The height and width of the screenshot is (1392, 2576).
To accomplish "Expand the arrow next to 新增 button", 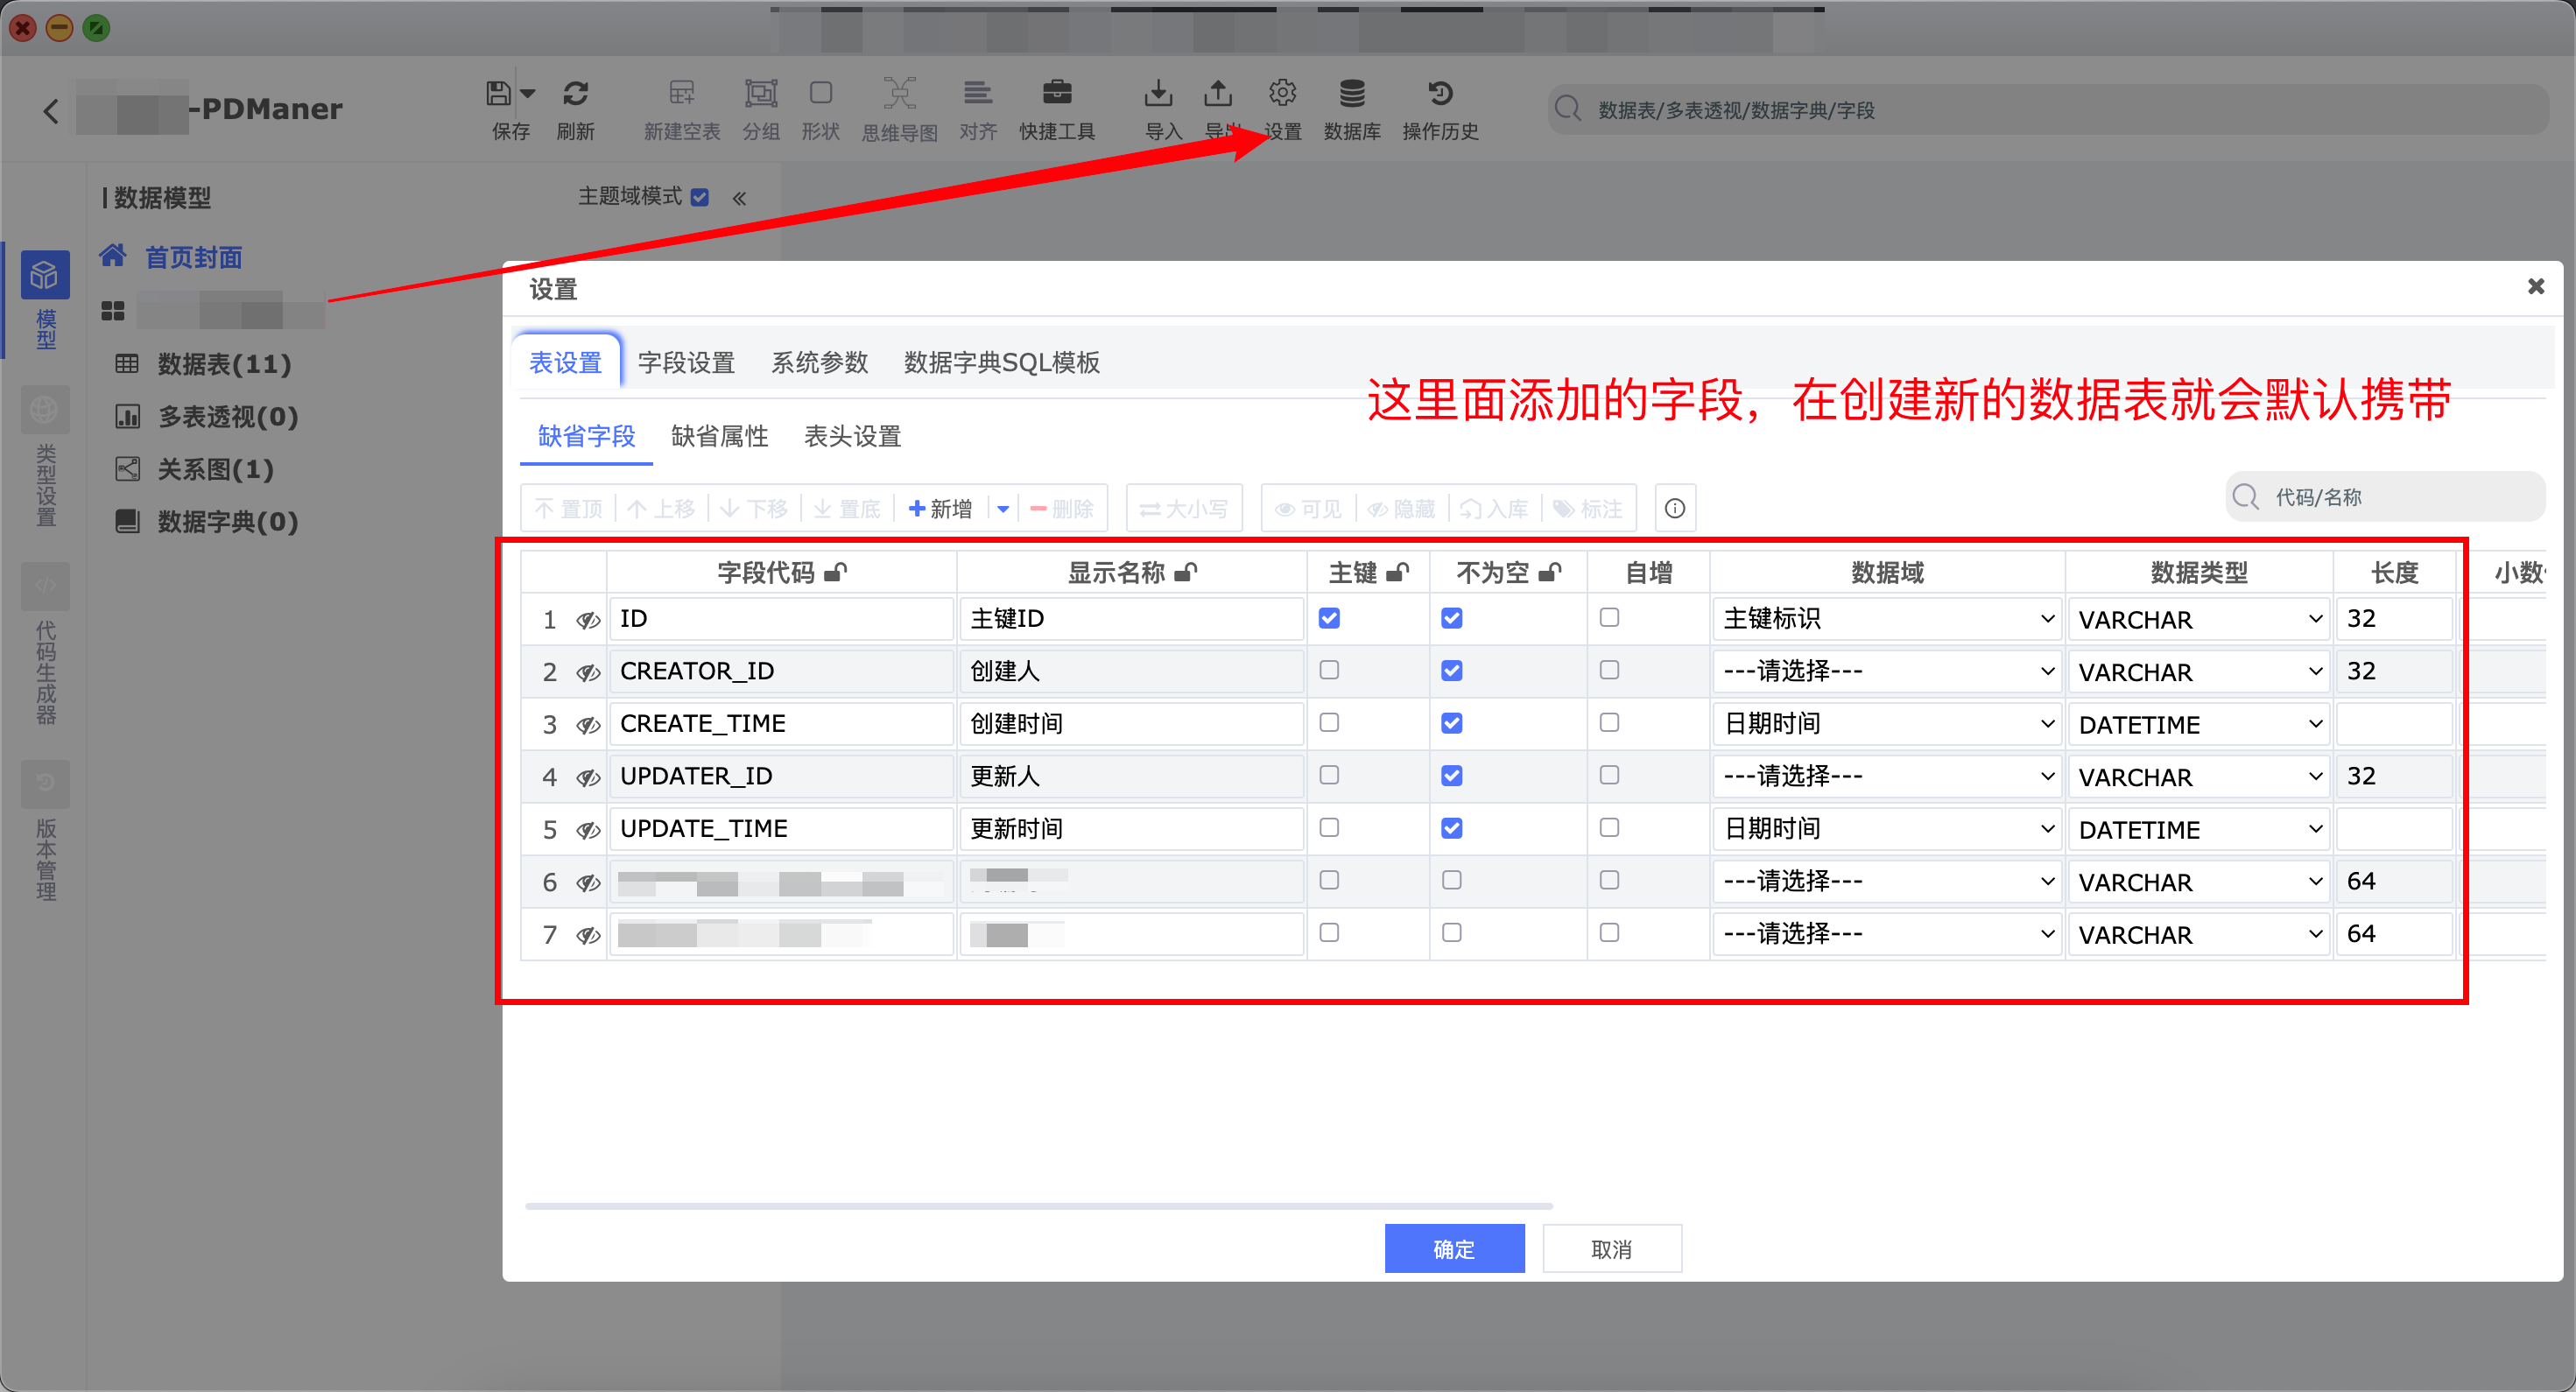I will 1003,509.
